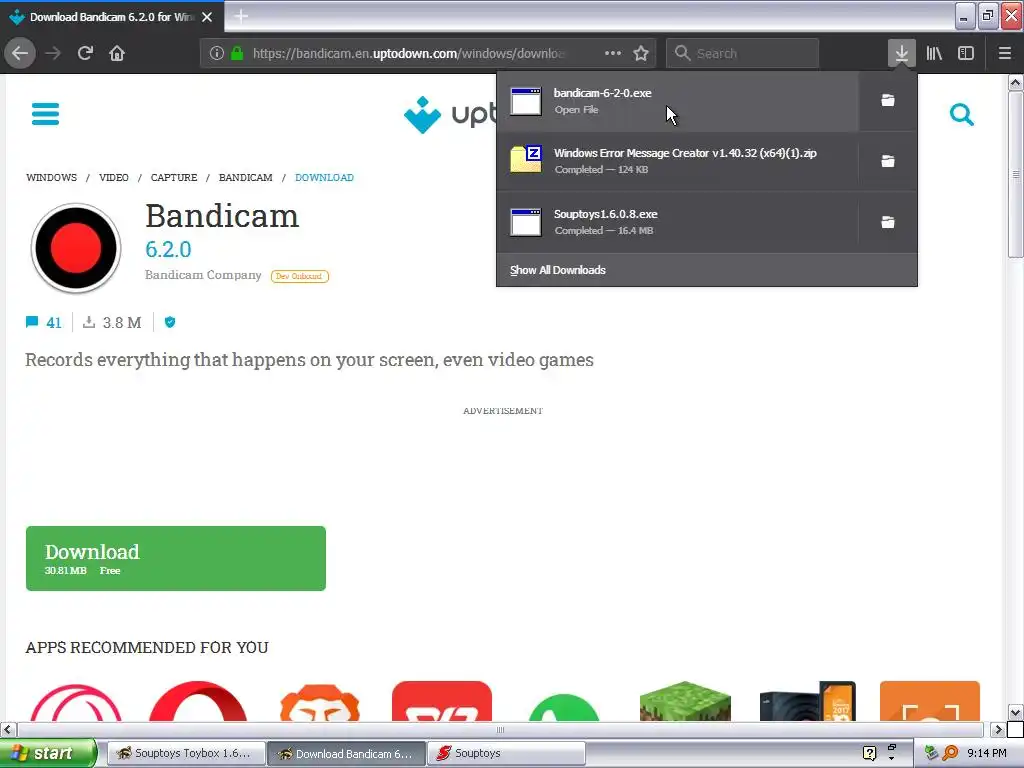Open containing folder for bandicam-6-2-0.exe
This screenshot has width=1024, height=768.
click(888, 100)
